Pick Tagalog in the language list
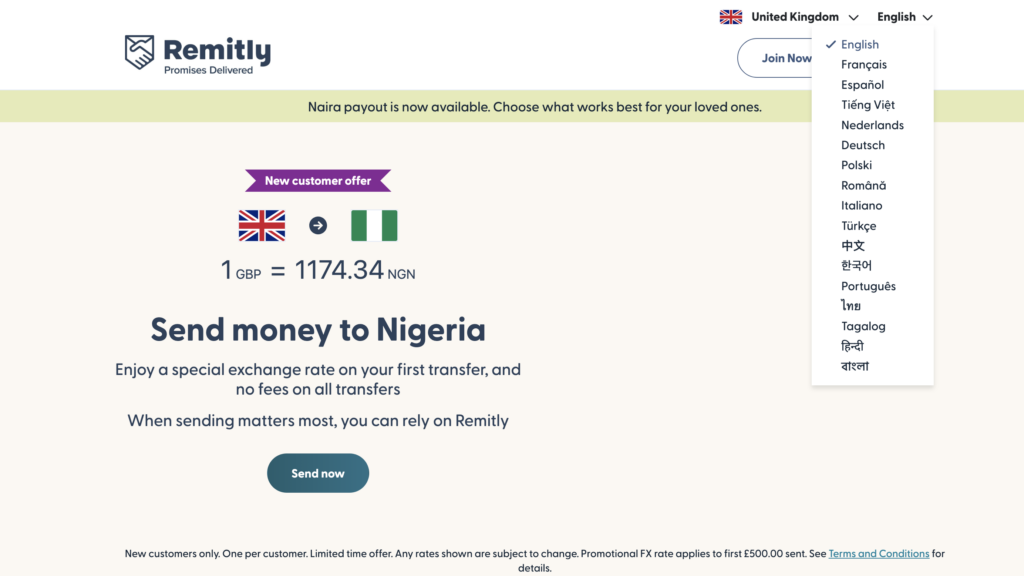The width and height of the screenshot is (1024, 576). [x=863, y=326]
